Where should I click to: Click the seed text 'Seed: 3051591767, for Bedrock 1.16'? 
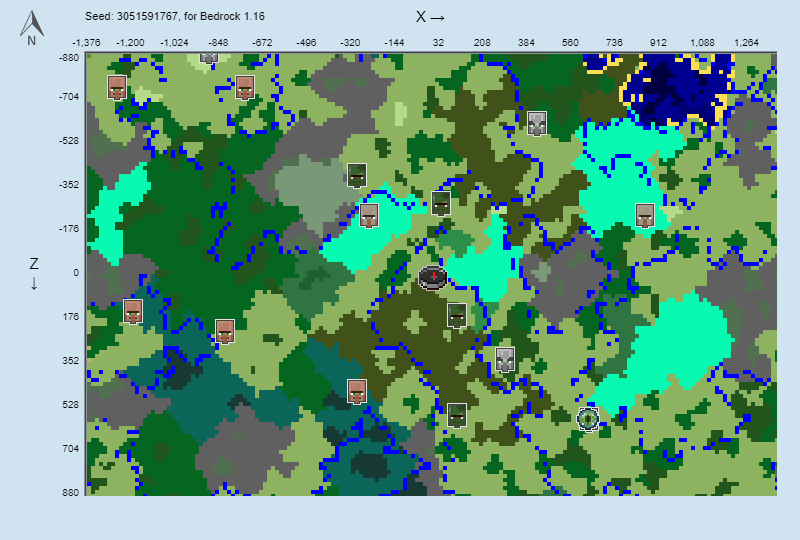point(175,16)
